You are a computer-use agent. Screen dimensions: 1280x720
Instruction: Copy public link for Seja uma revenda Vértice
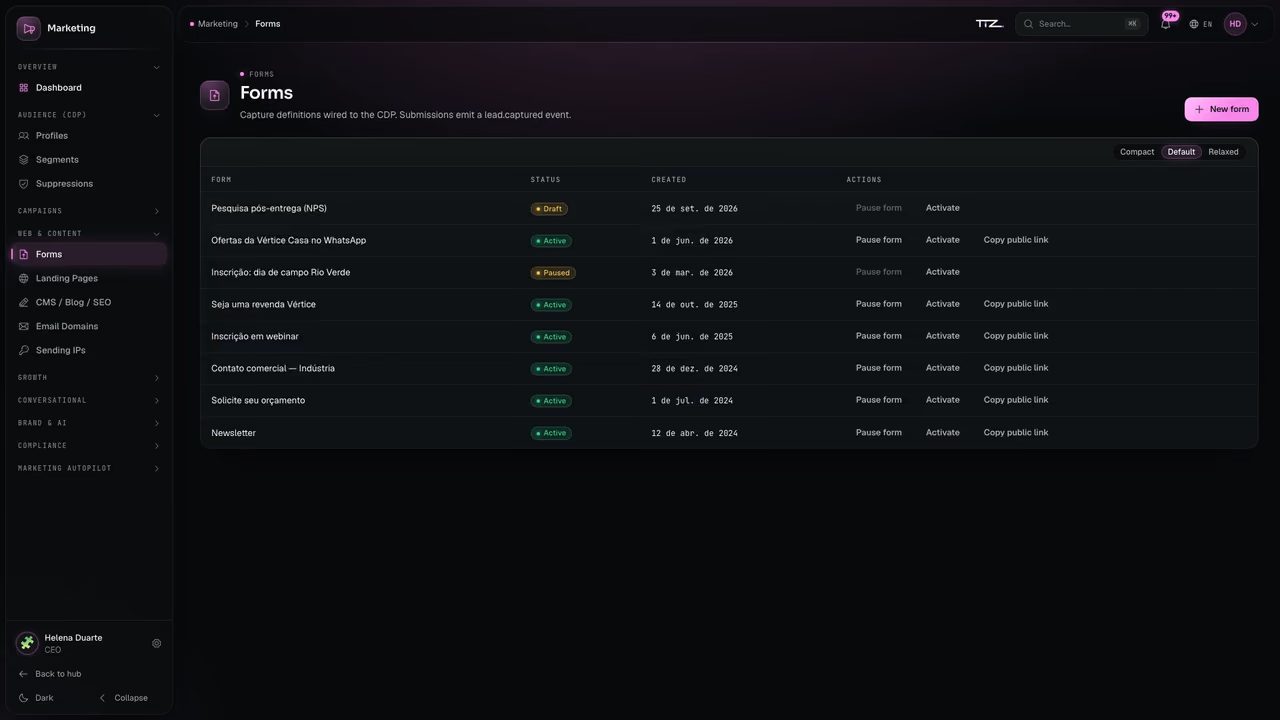(x=1016, y=304)
